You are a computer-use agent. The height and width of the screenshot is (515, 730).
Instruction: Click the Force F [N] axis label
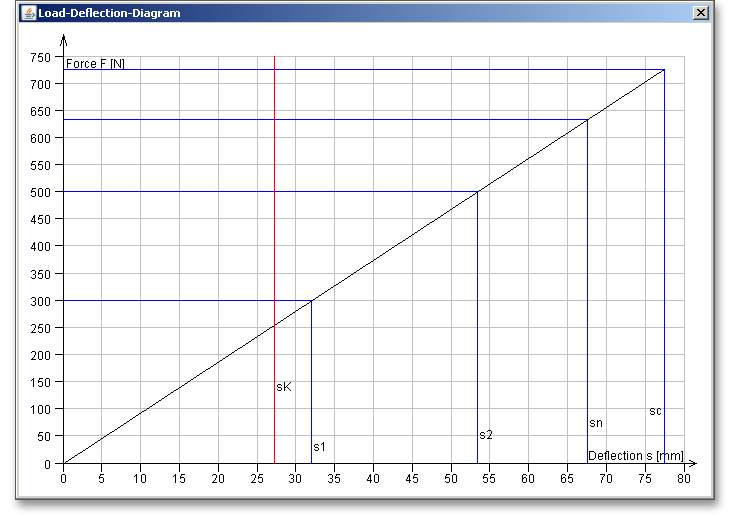click(x=96, y=64)
